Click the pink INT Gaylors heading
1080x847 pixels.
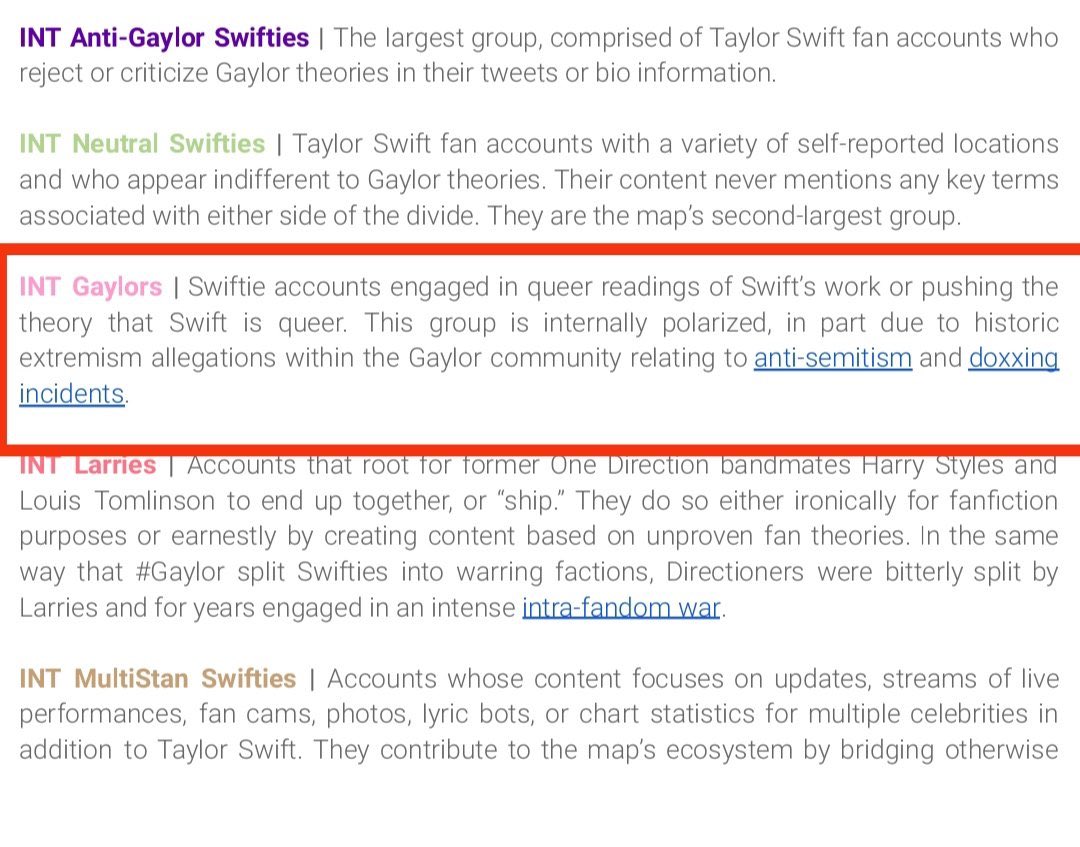pyautogui.click(x=90, y=286)
